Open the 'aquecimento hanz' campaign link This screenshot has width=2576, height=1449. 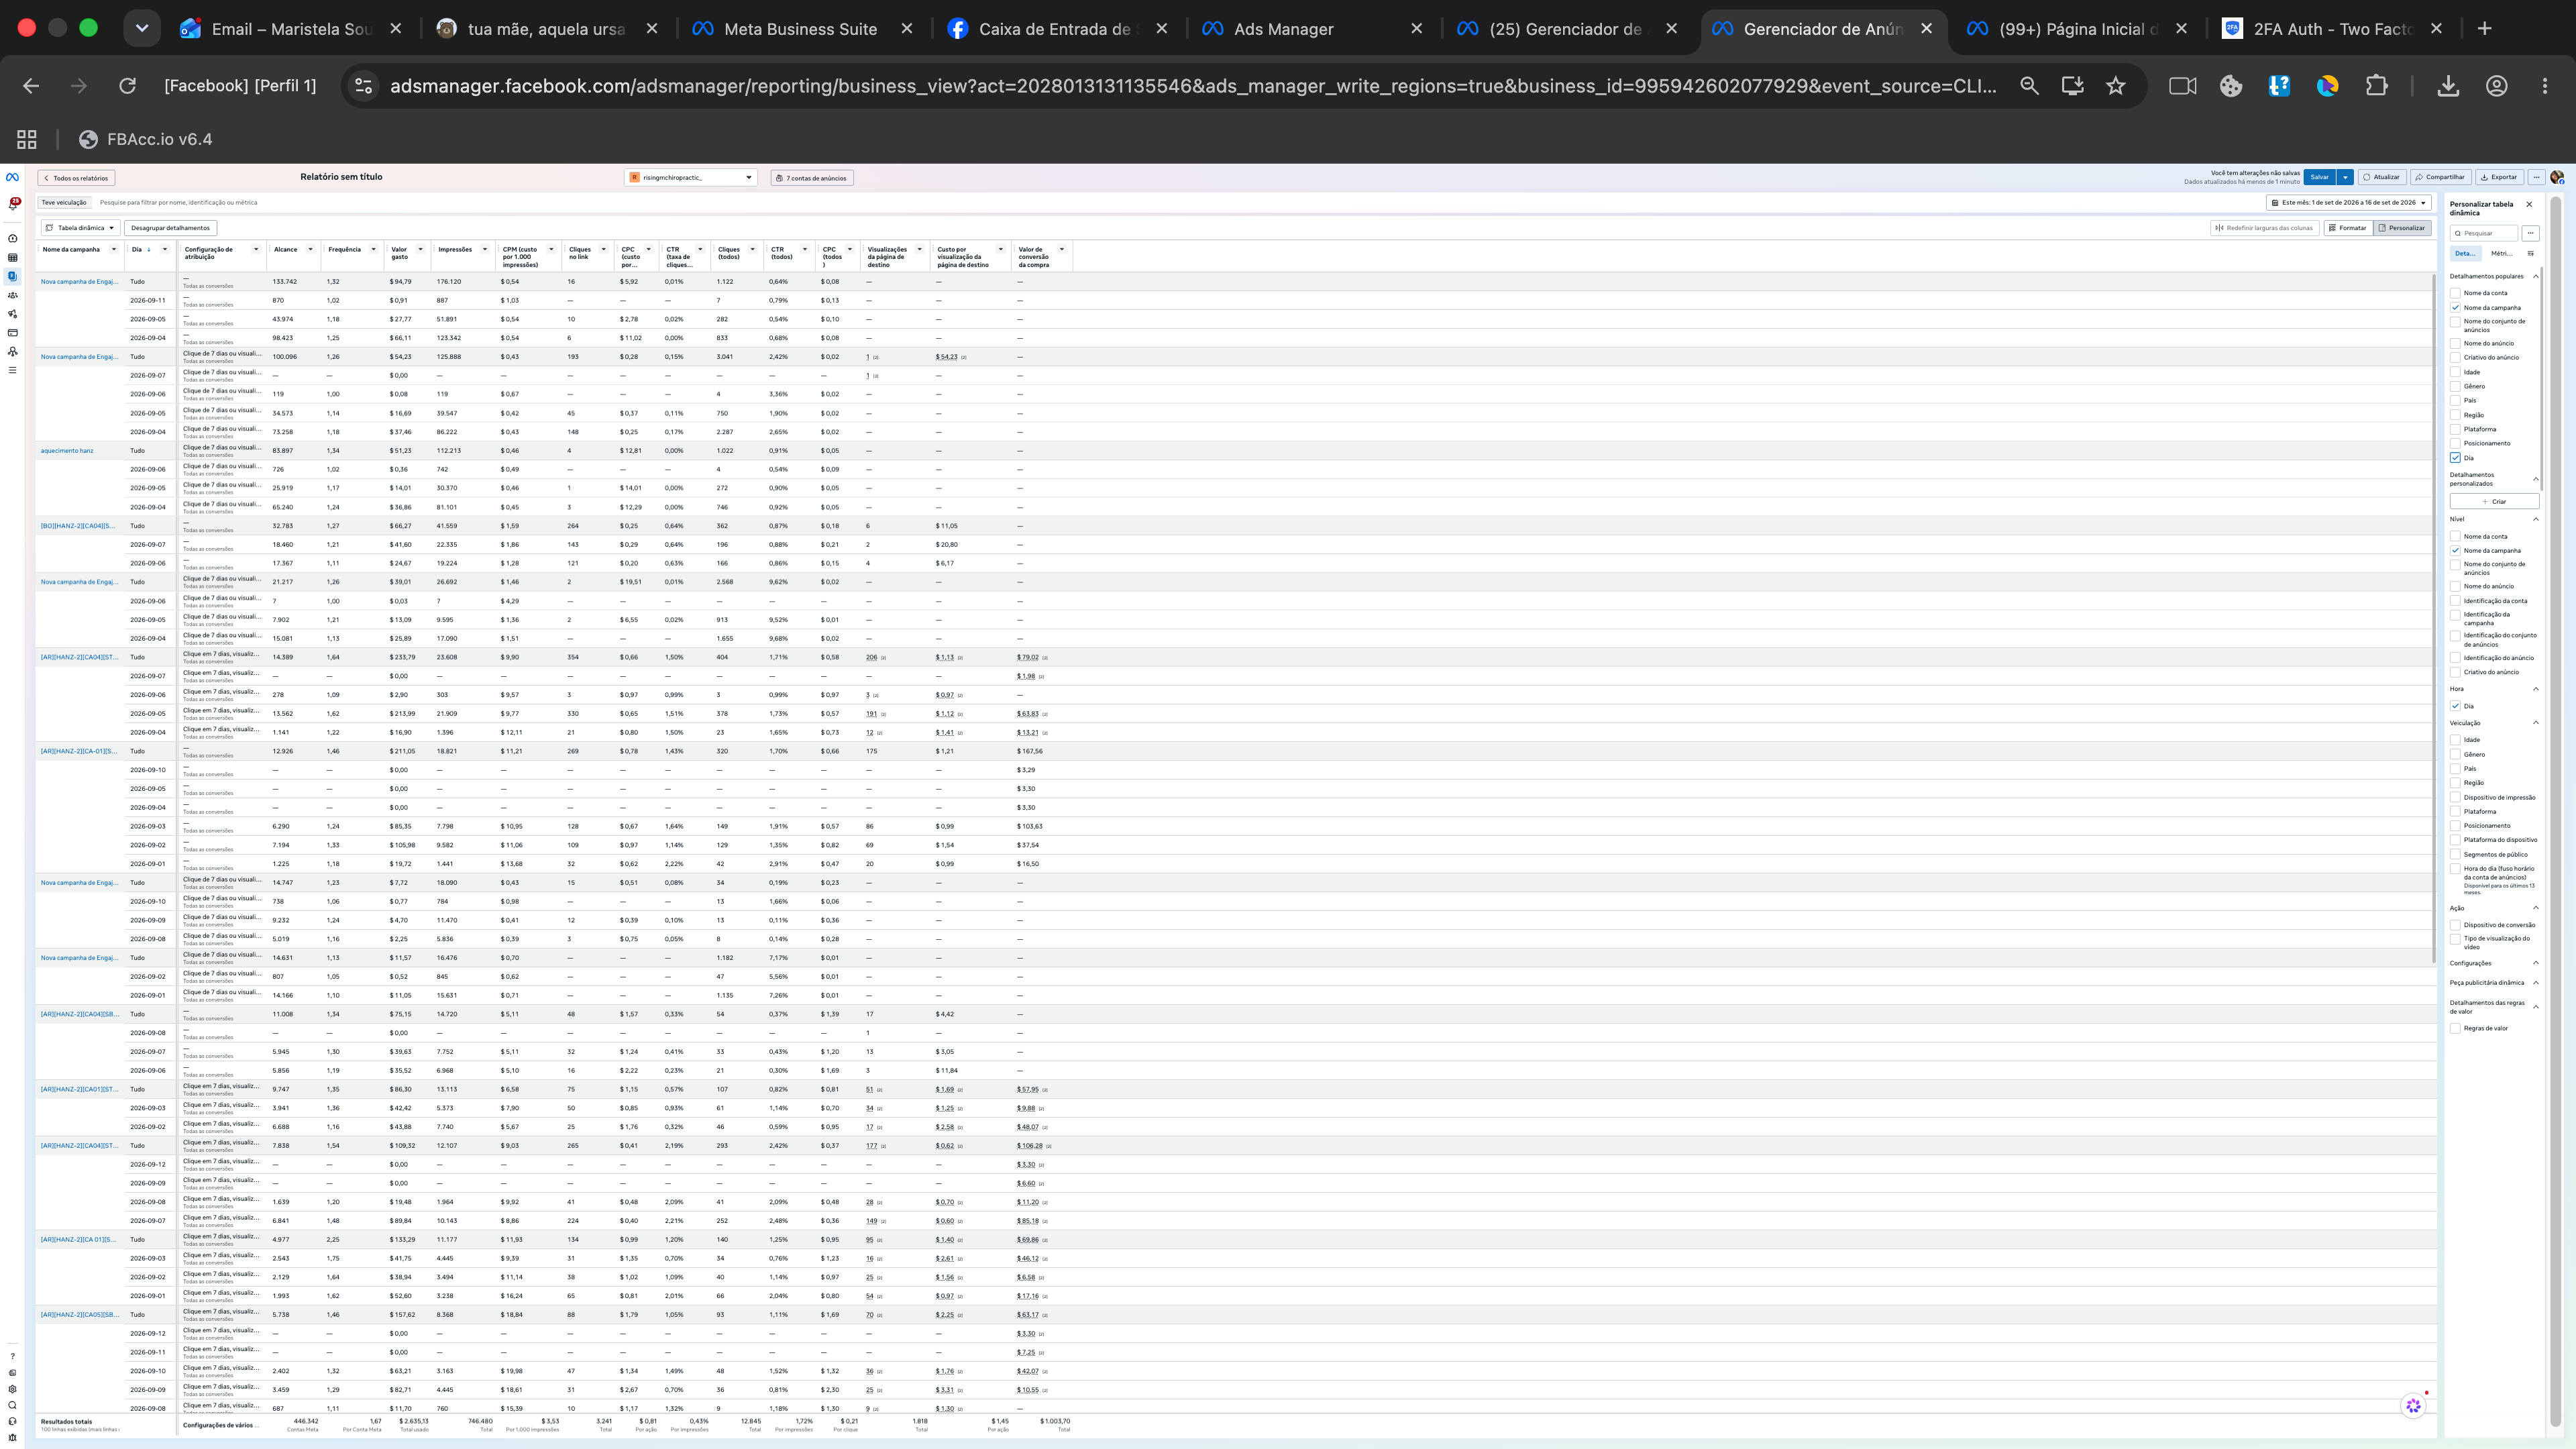tap(67, 451)
